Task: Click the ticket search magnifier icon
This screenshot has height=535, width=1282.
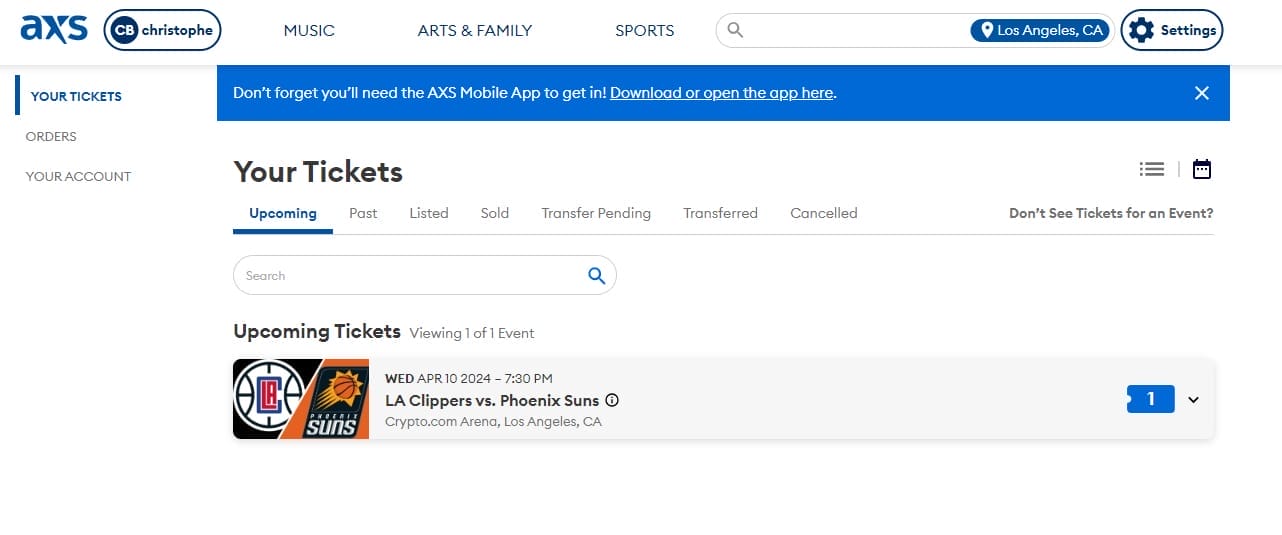Action: click(x=597, y=276)
